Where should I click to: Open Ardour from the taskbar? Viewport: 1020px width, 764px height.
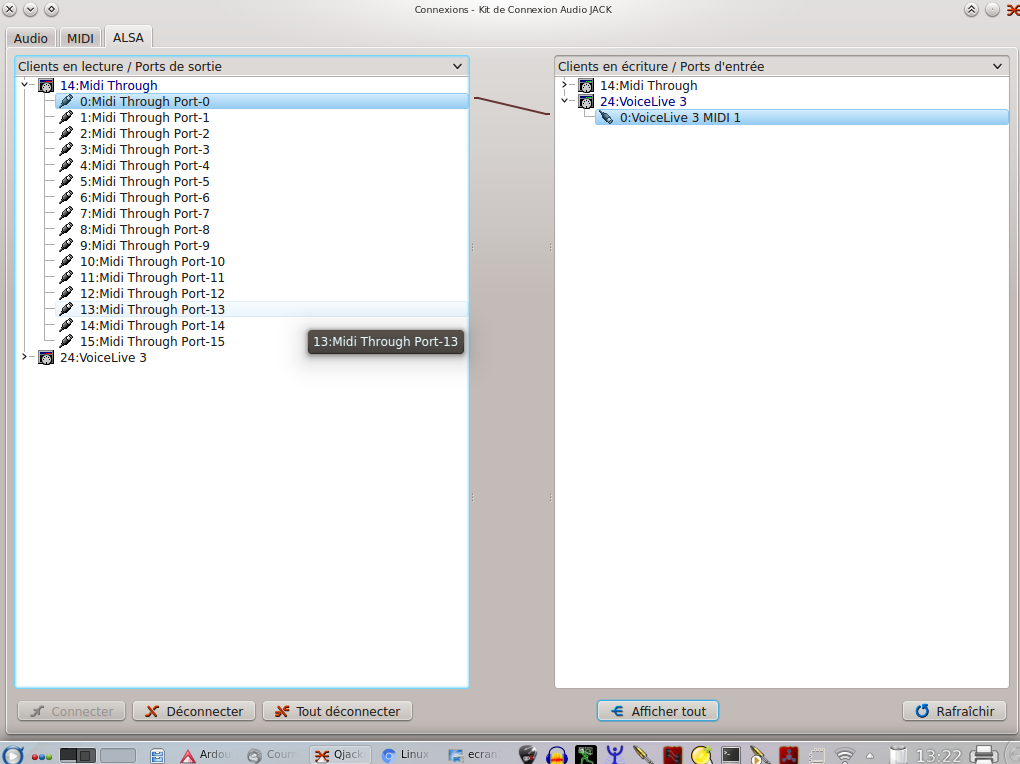click(x=206, y=755)
